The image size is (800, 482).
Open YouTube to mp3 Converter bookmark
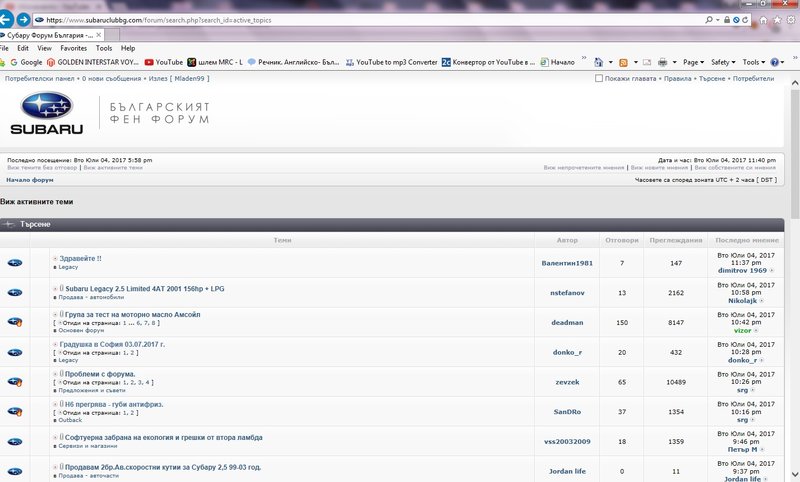(x=391, y=62)
